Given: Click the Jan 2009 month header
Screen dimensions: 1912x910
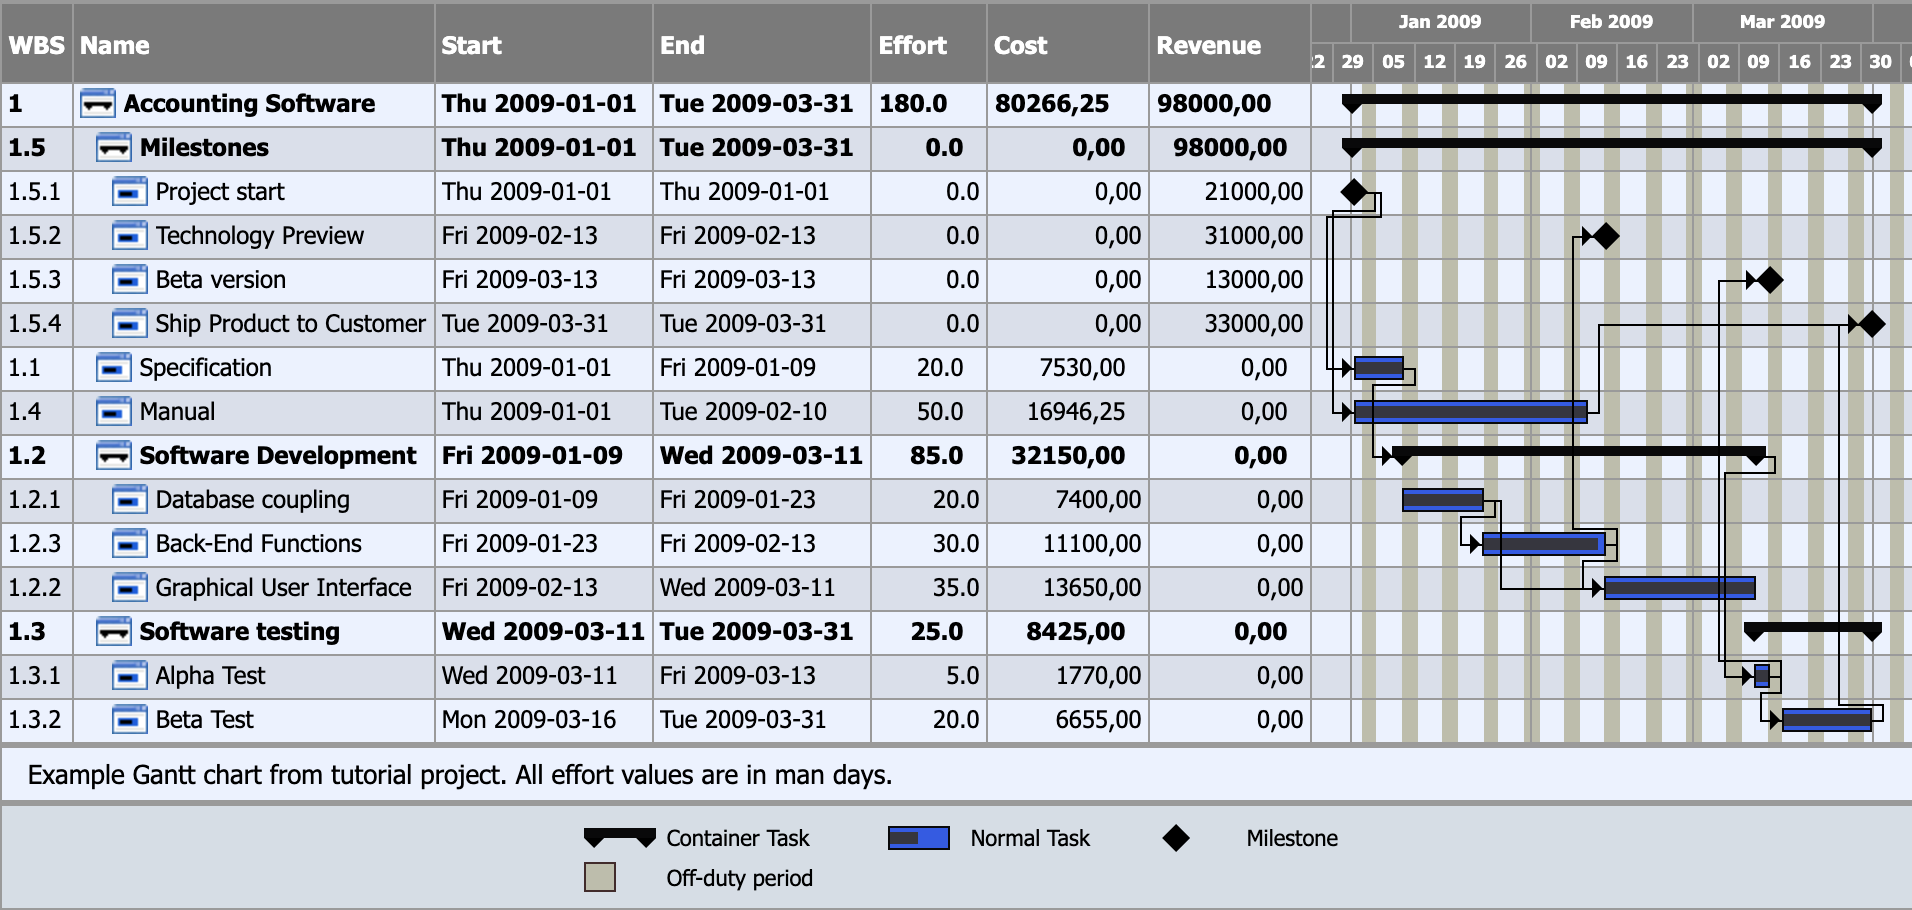Looking at the screenshot, I should coord(1439,22).
